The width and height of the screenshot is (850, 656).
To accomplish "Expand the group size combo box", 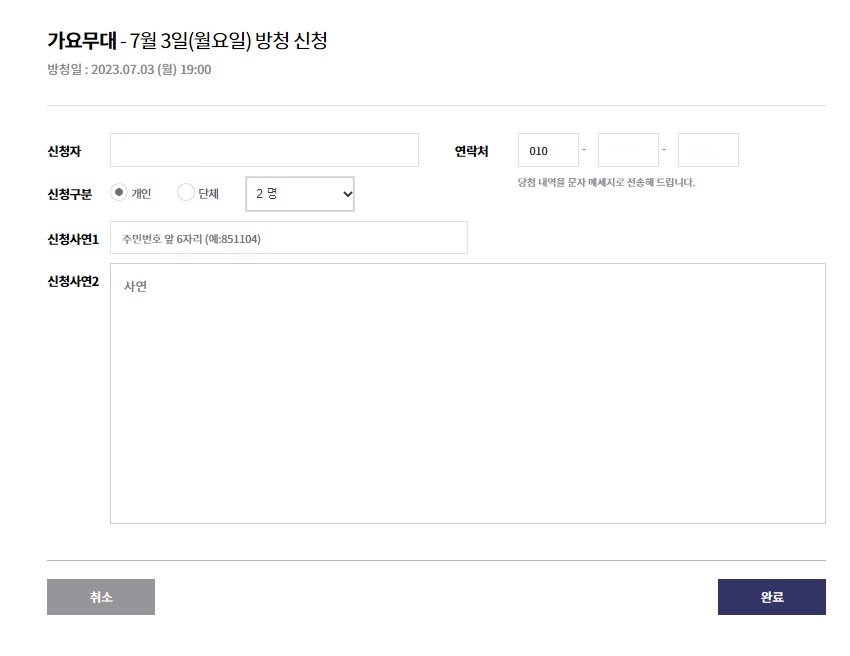I will pyautogui.click(x=299, y=193).
